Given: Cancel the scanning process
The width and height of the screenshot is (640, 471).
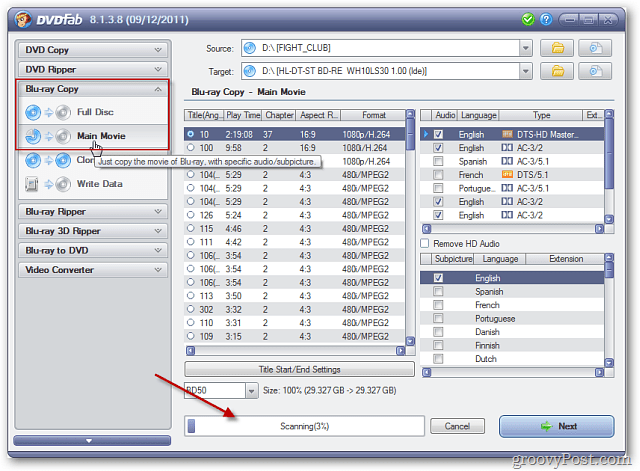Looking at the screenshot, I should (457, 427).
